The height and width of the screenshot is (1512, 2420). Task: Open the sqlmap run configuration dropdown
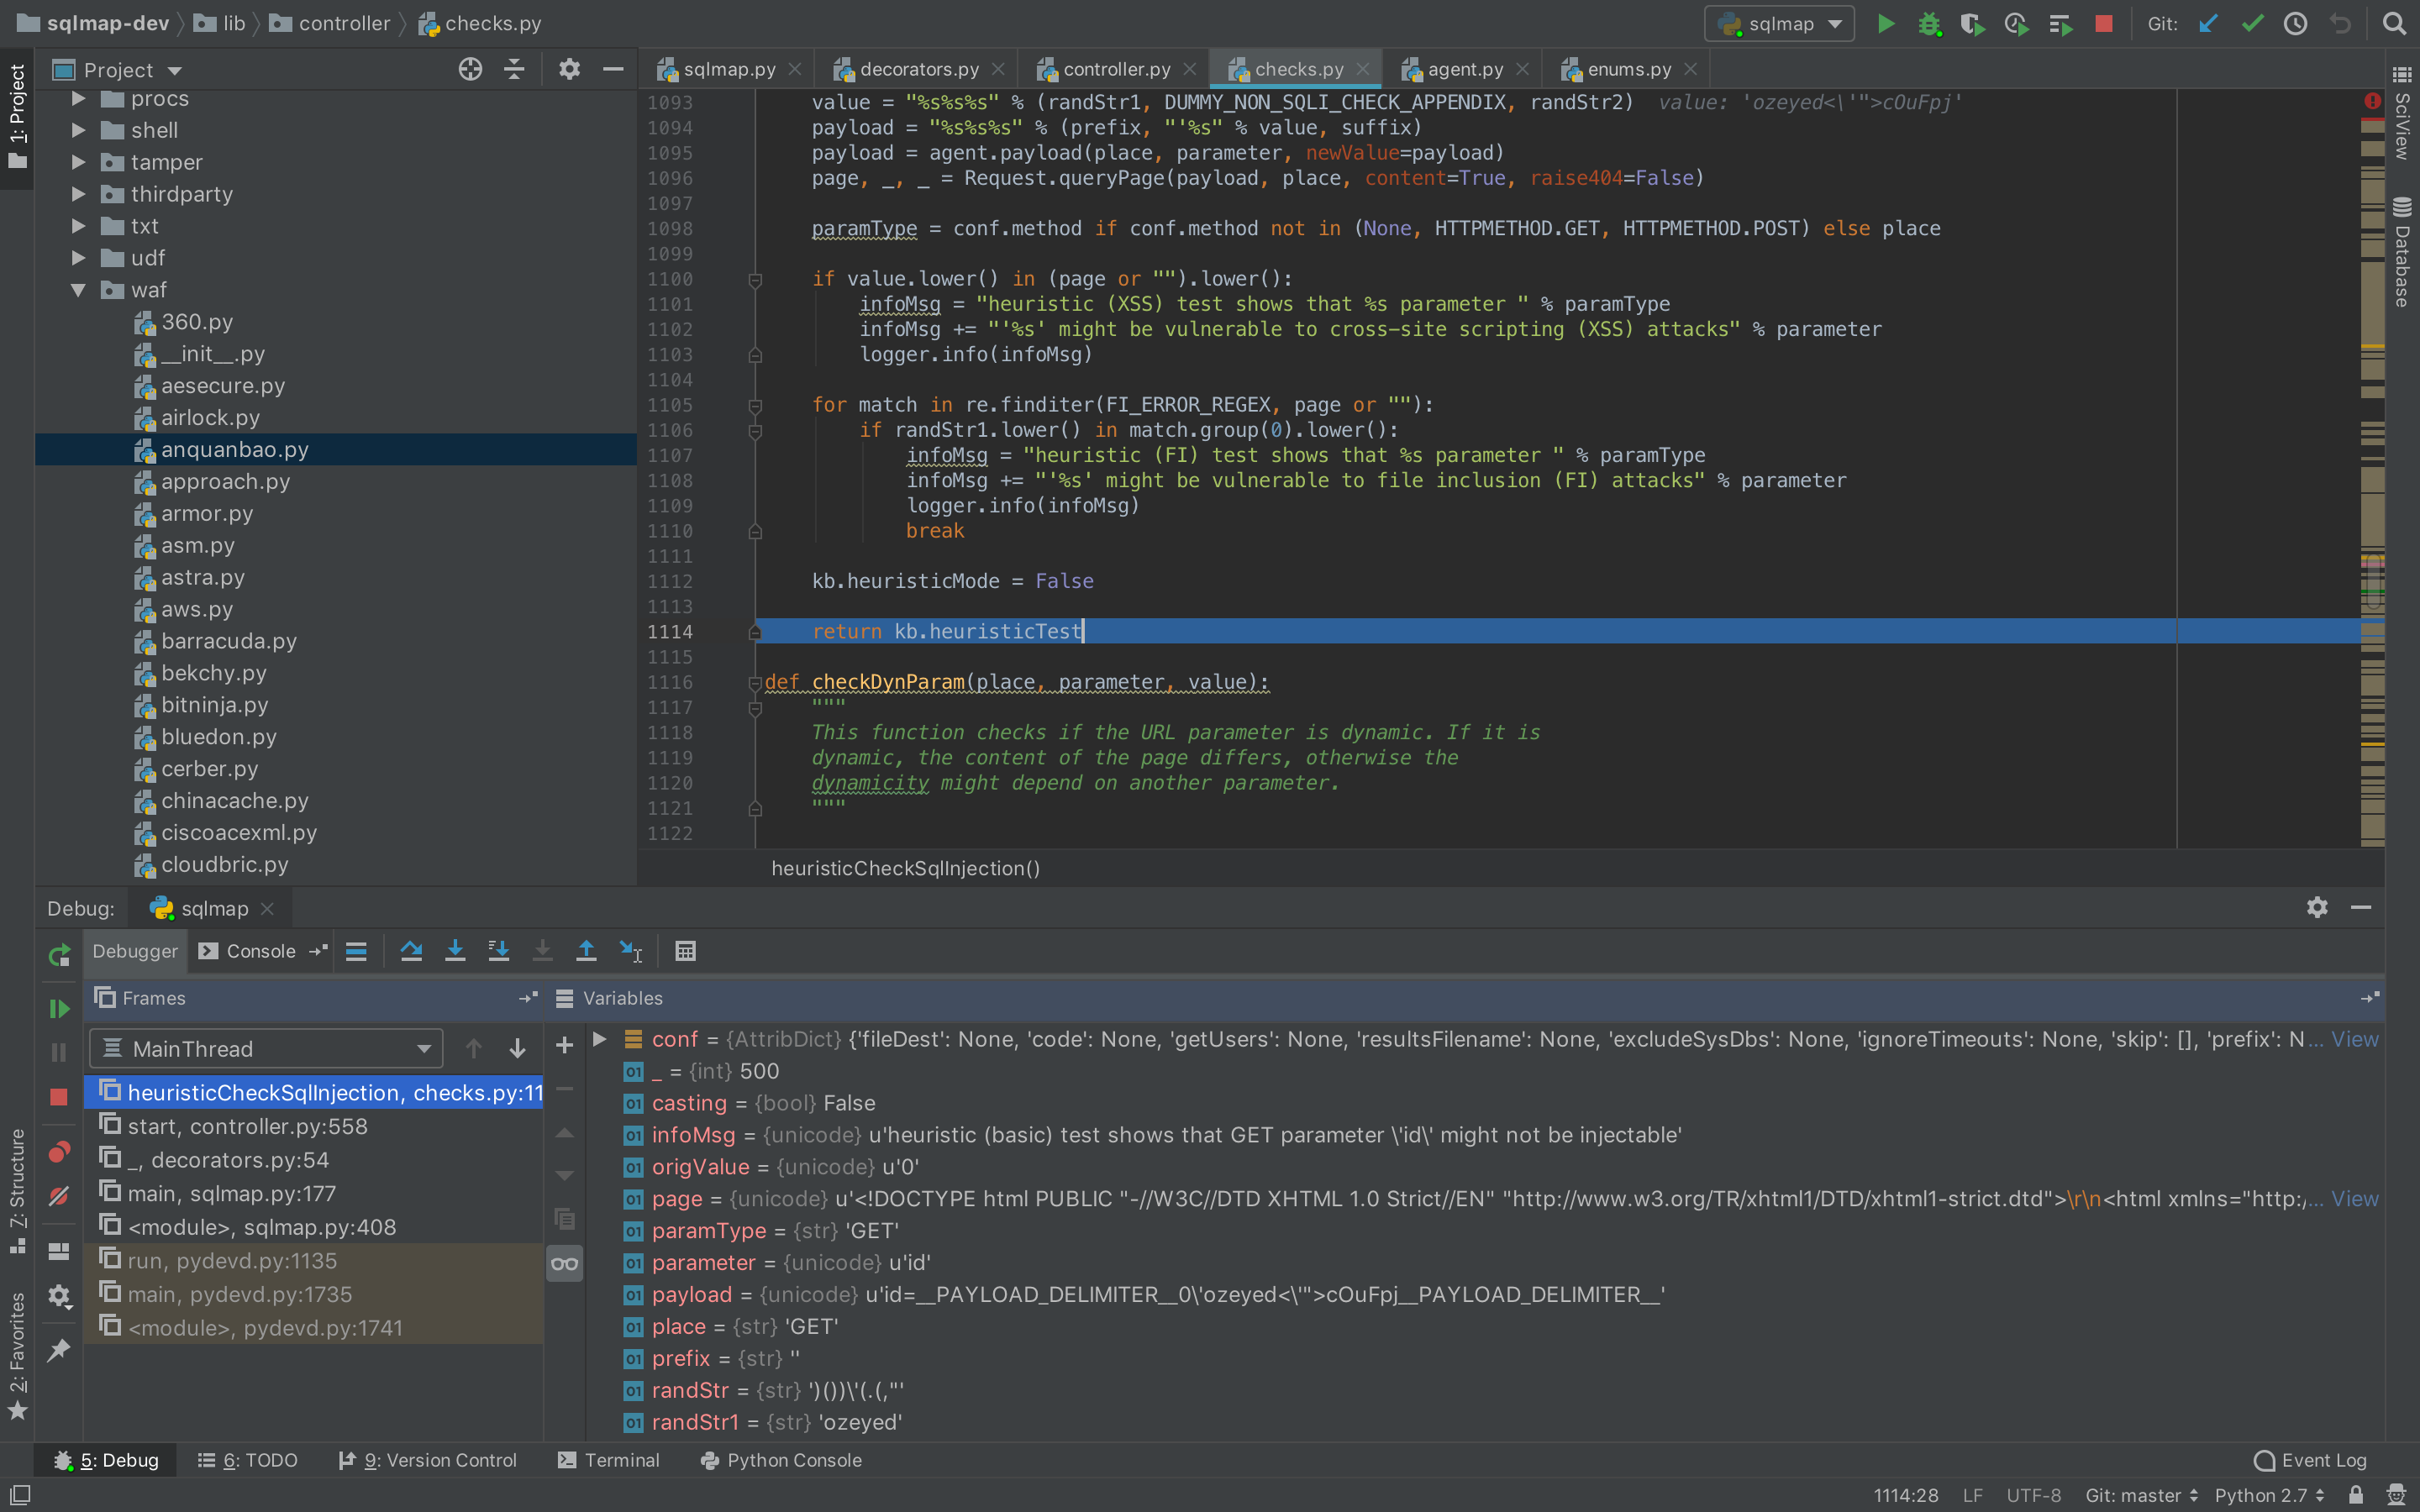coord(1780,23)
